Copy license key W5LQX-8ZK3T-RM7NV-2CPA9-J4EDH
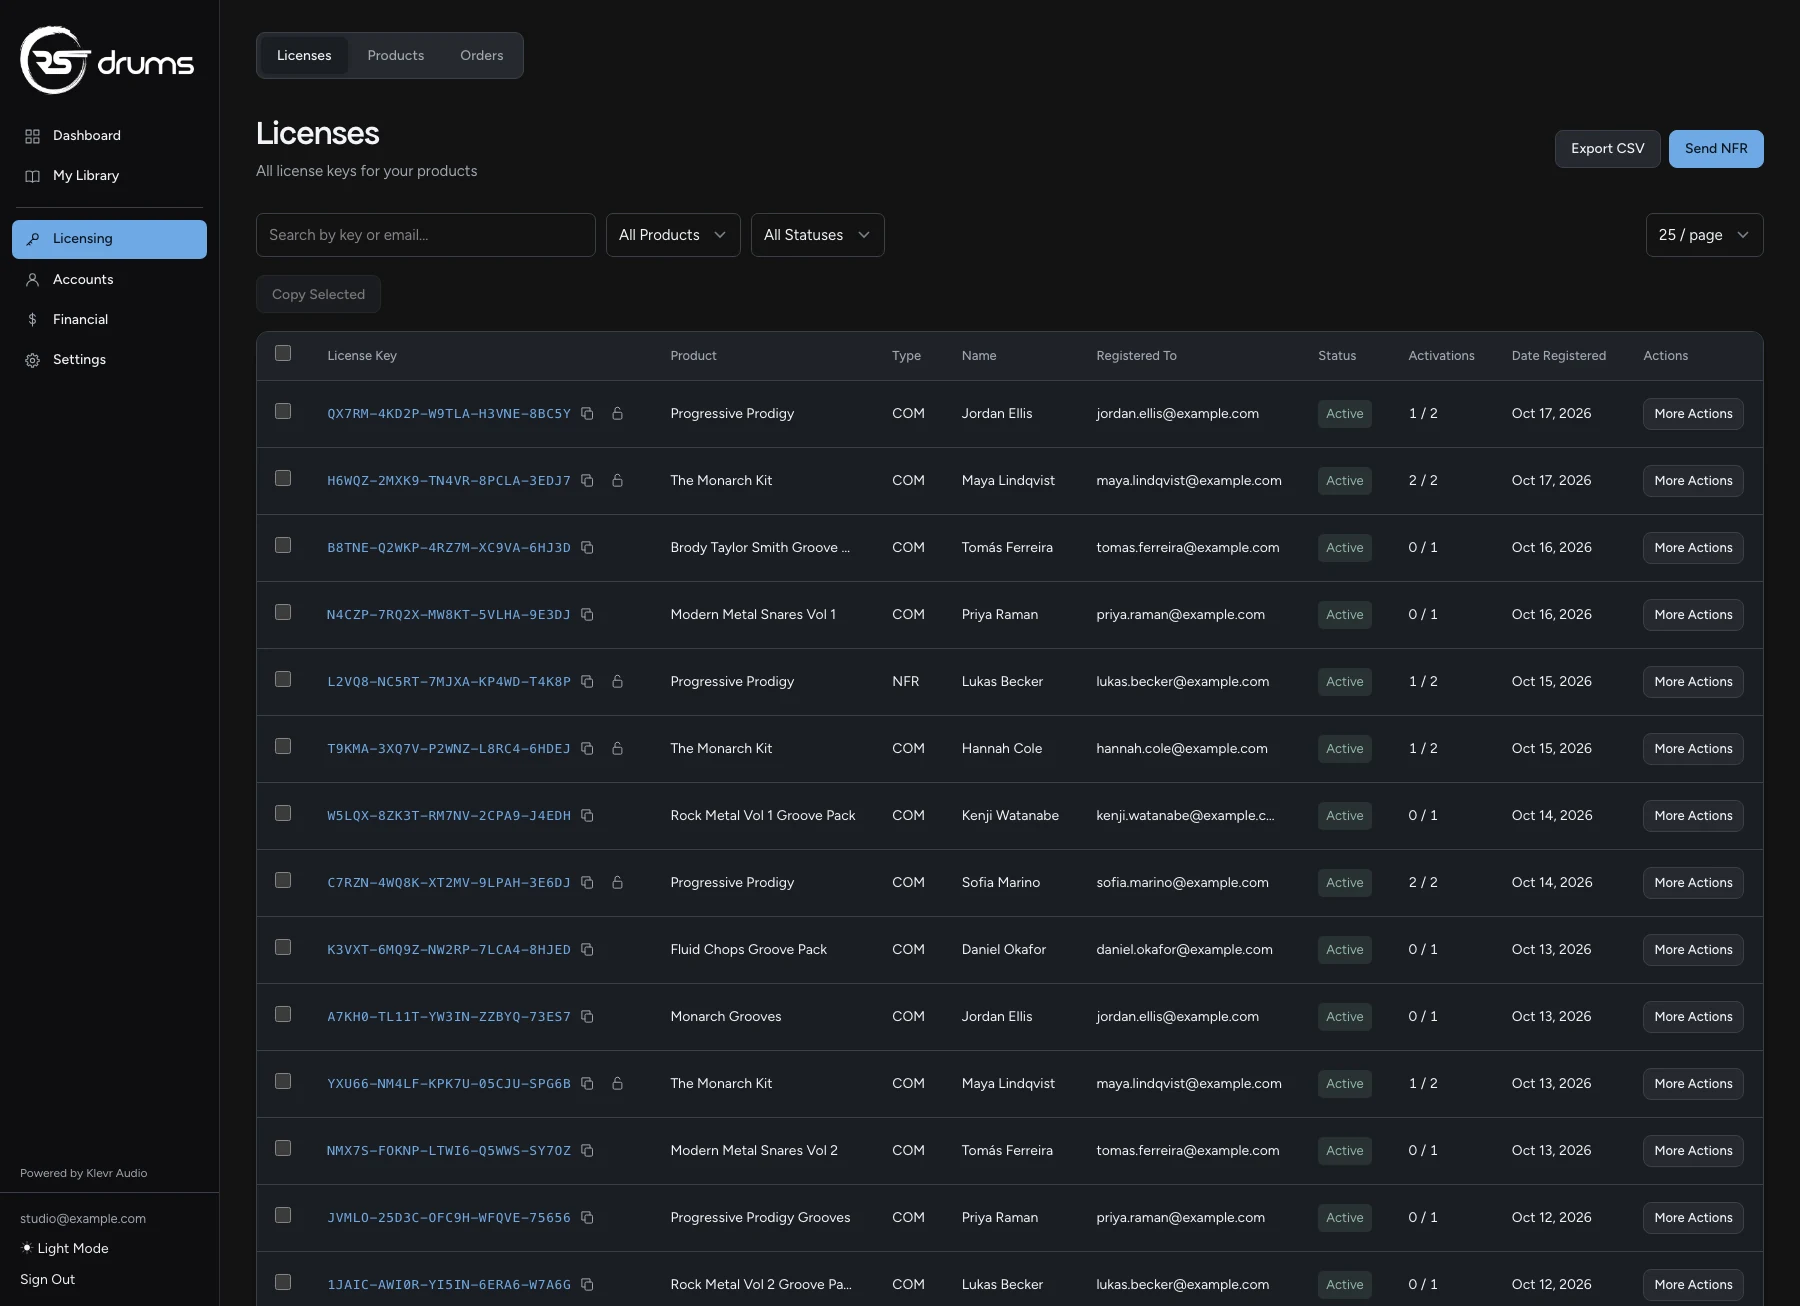The width and height of the screenshot is (1800, 1306). 587,816
